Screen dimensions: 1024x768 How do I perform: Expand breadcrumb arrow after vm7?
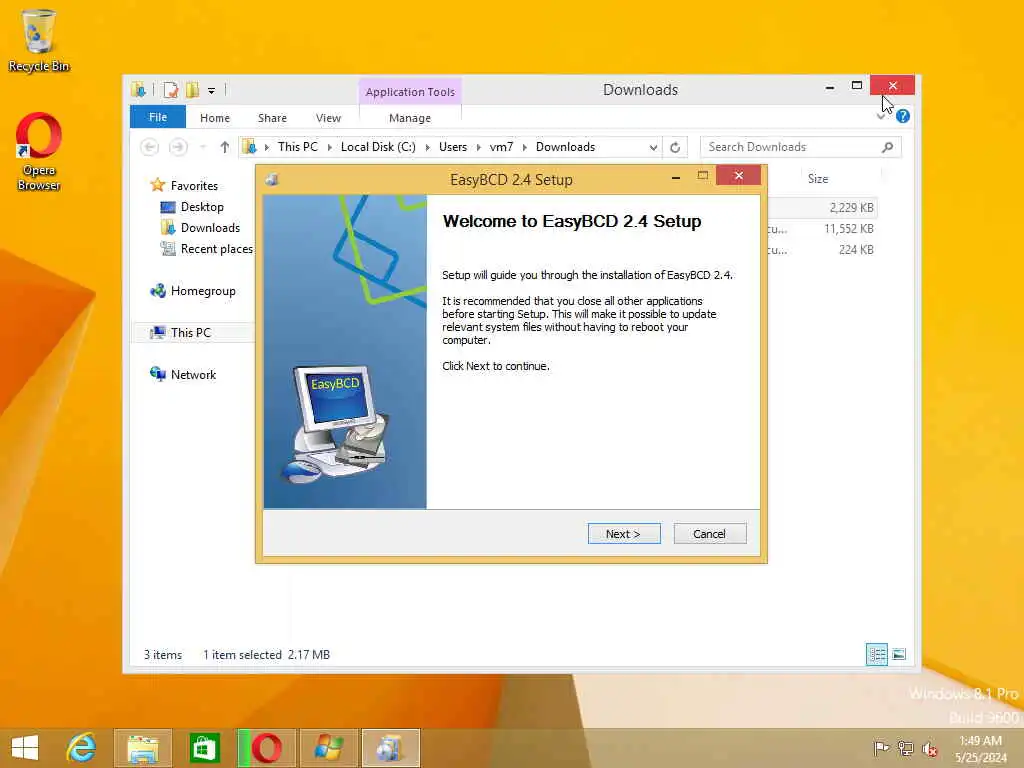525,148
